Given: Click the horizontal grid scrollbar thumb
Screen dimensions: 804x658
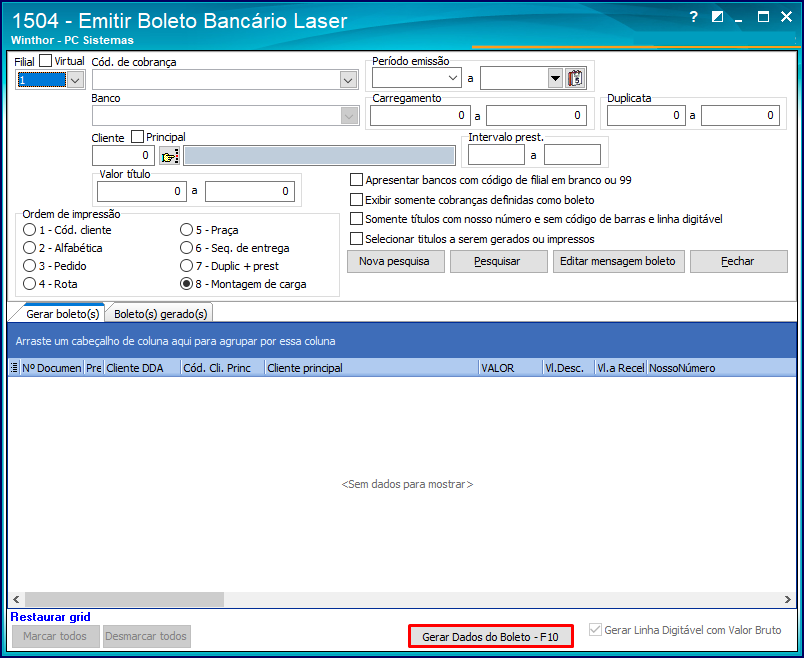Looking at the screenshot, I should (x=124, y=599).
